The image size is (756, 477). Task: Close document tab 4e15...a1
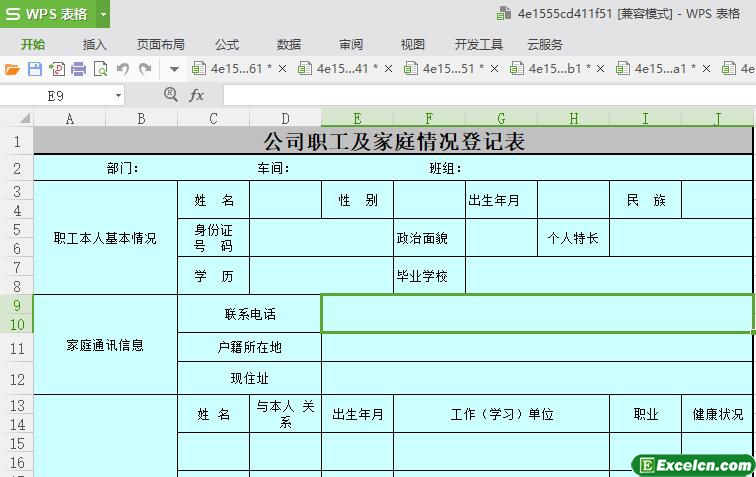pos(706,69)
